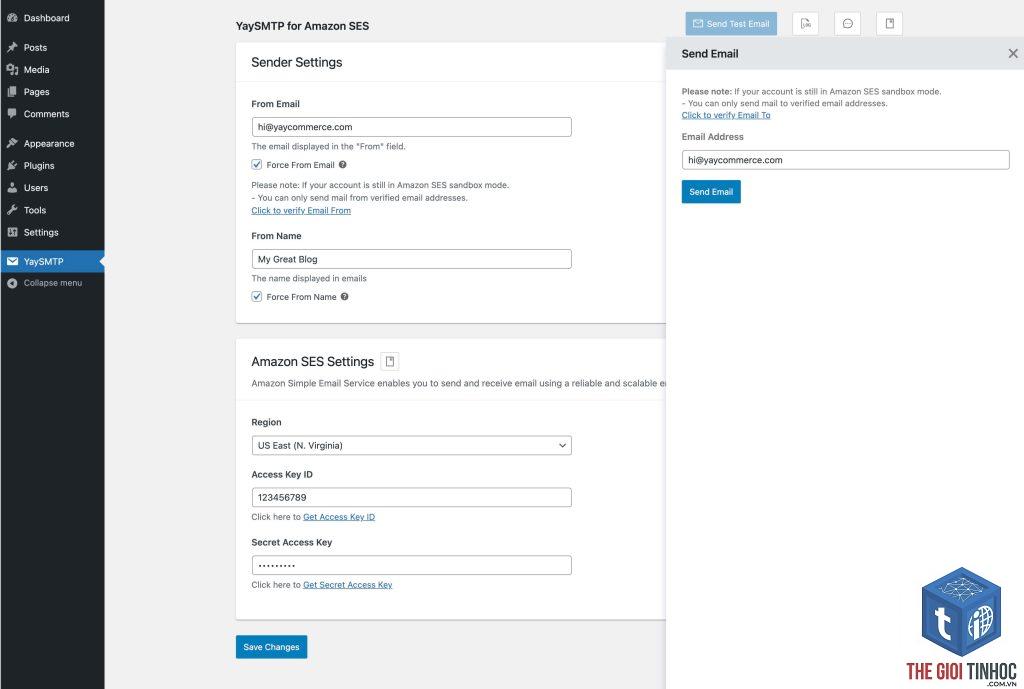Viewport: 1024px width, 689px height.
Task: Click Send Email button in panel
Action: pos(711,191)
